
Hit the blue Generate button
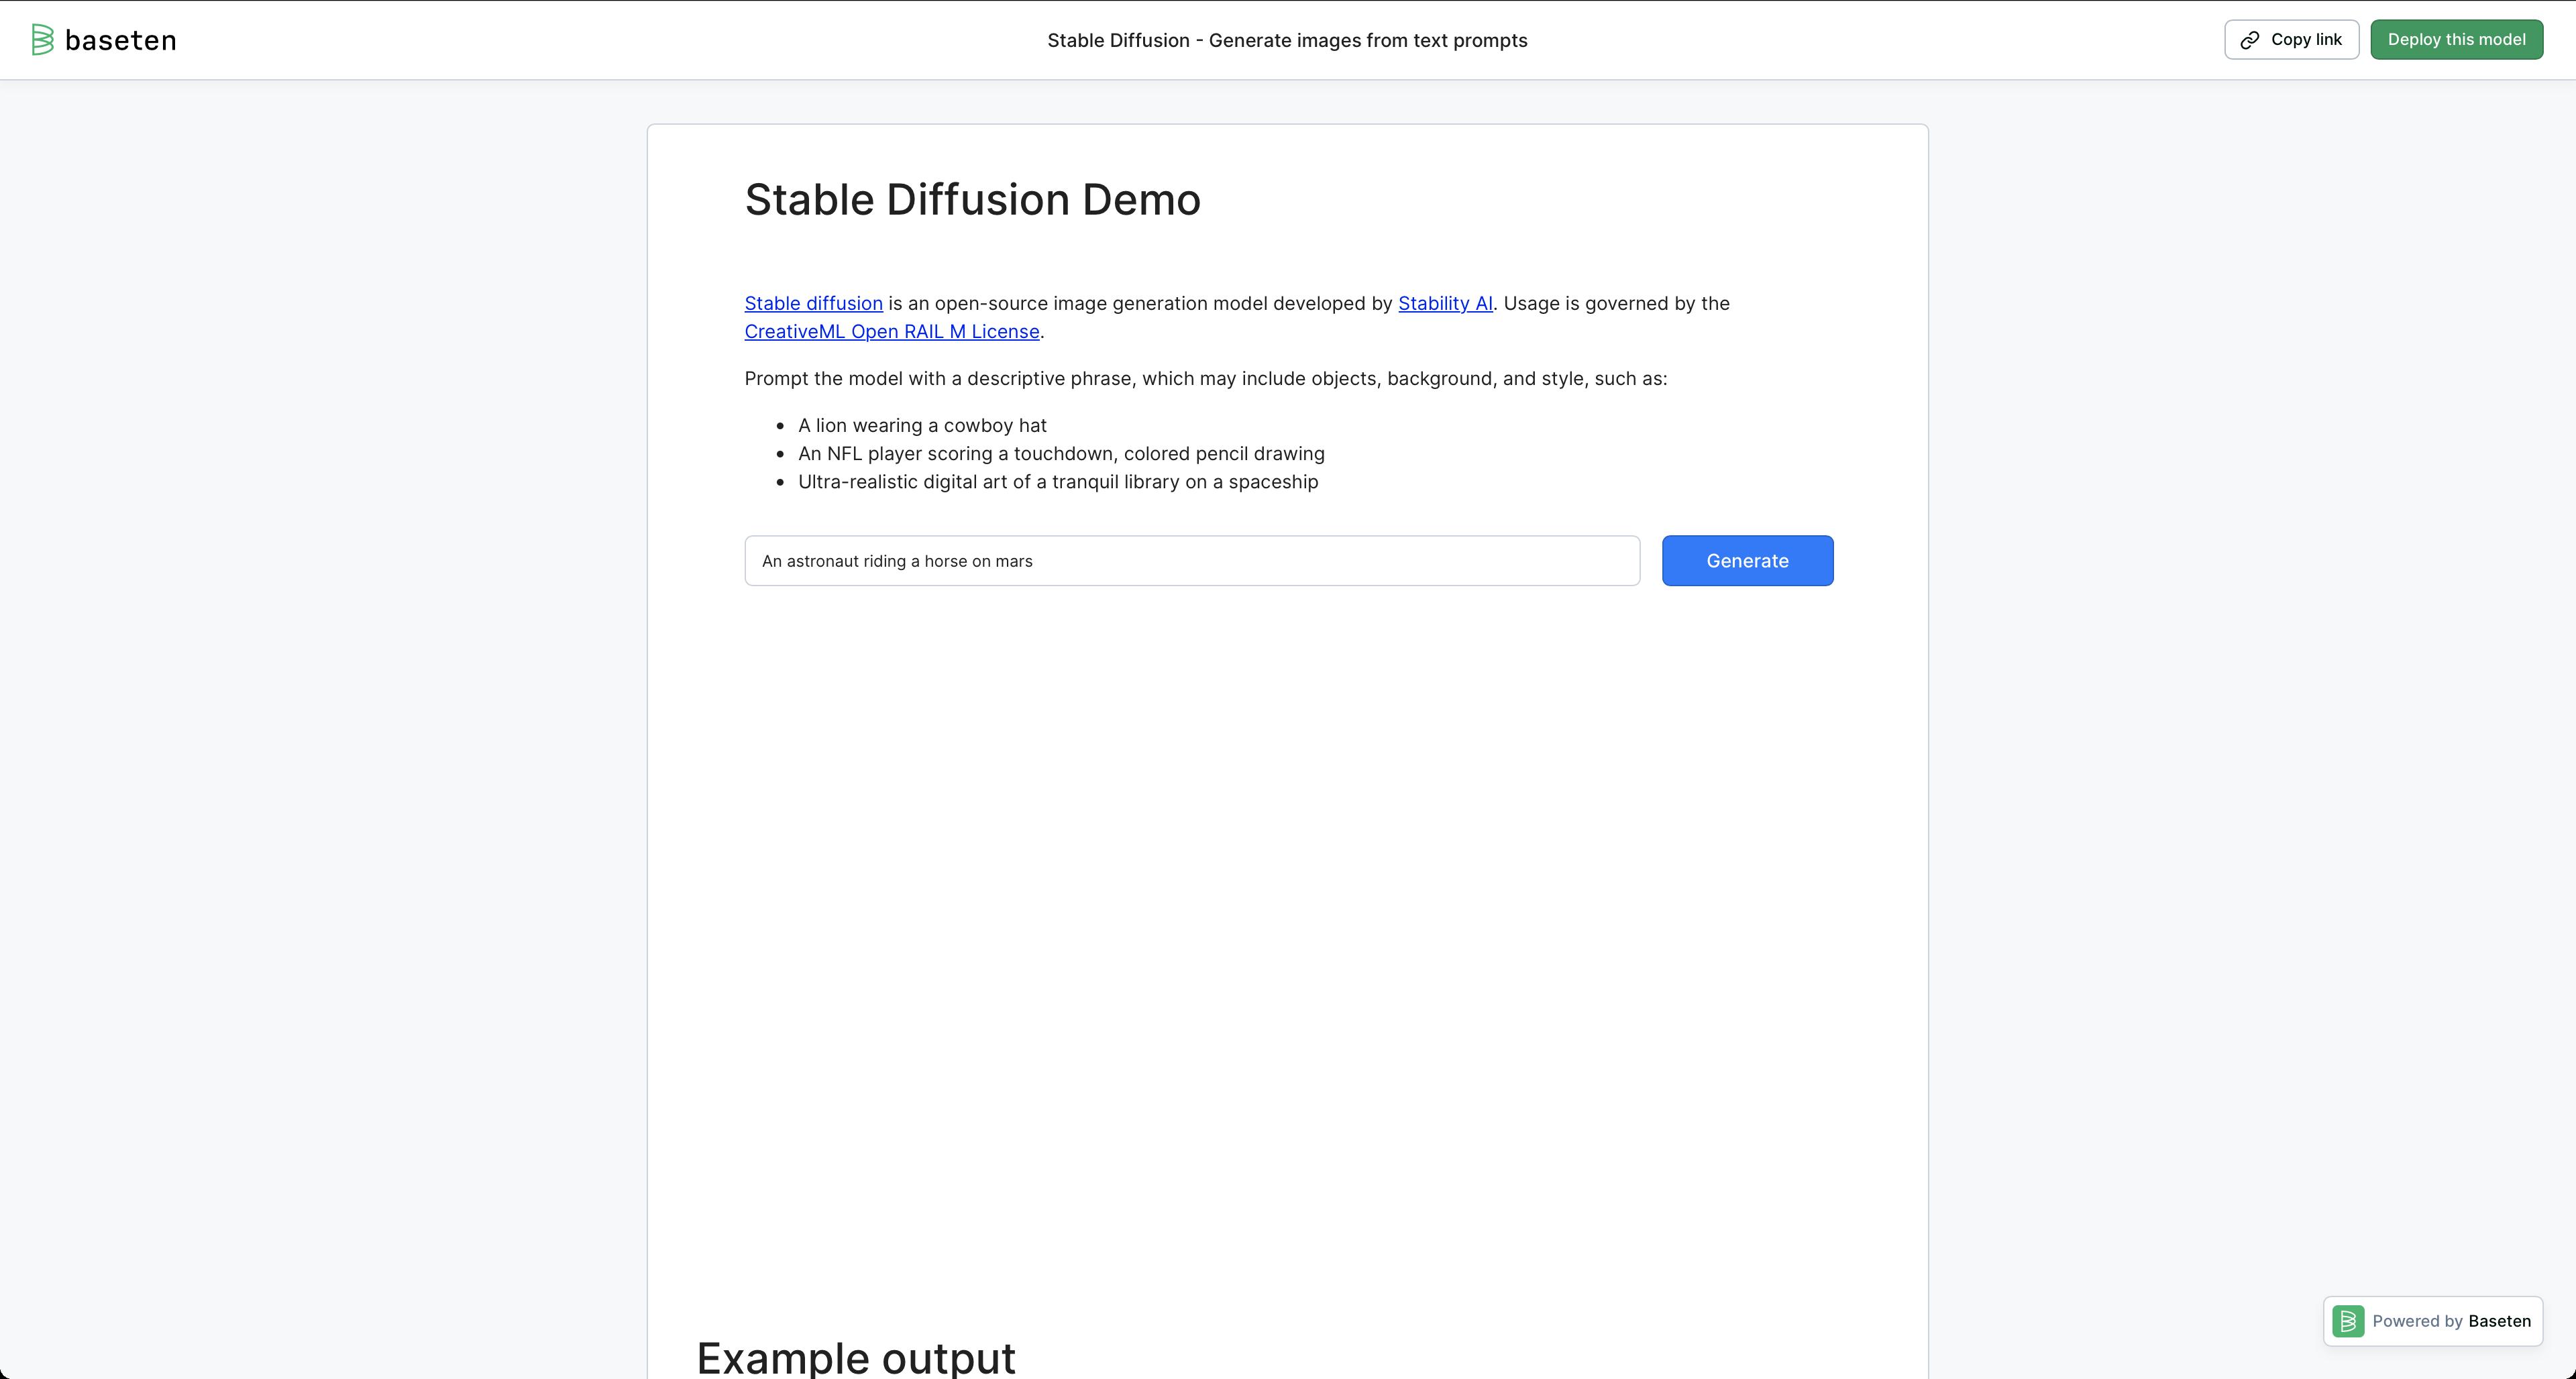(1746, 561)
